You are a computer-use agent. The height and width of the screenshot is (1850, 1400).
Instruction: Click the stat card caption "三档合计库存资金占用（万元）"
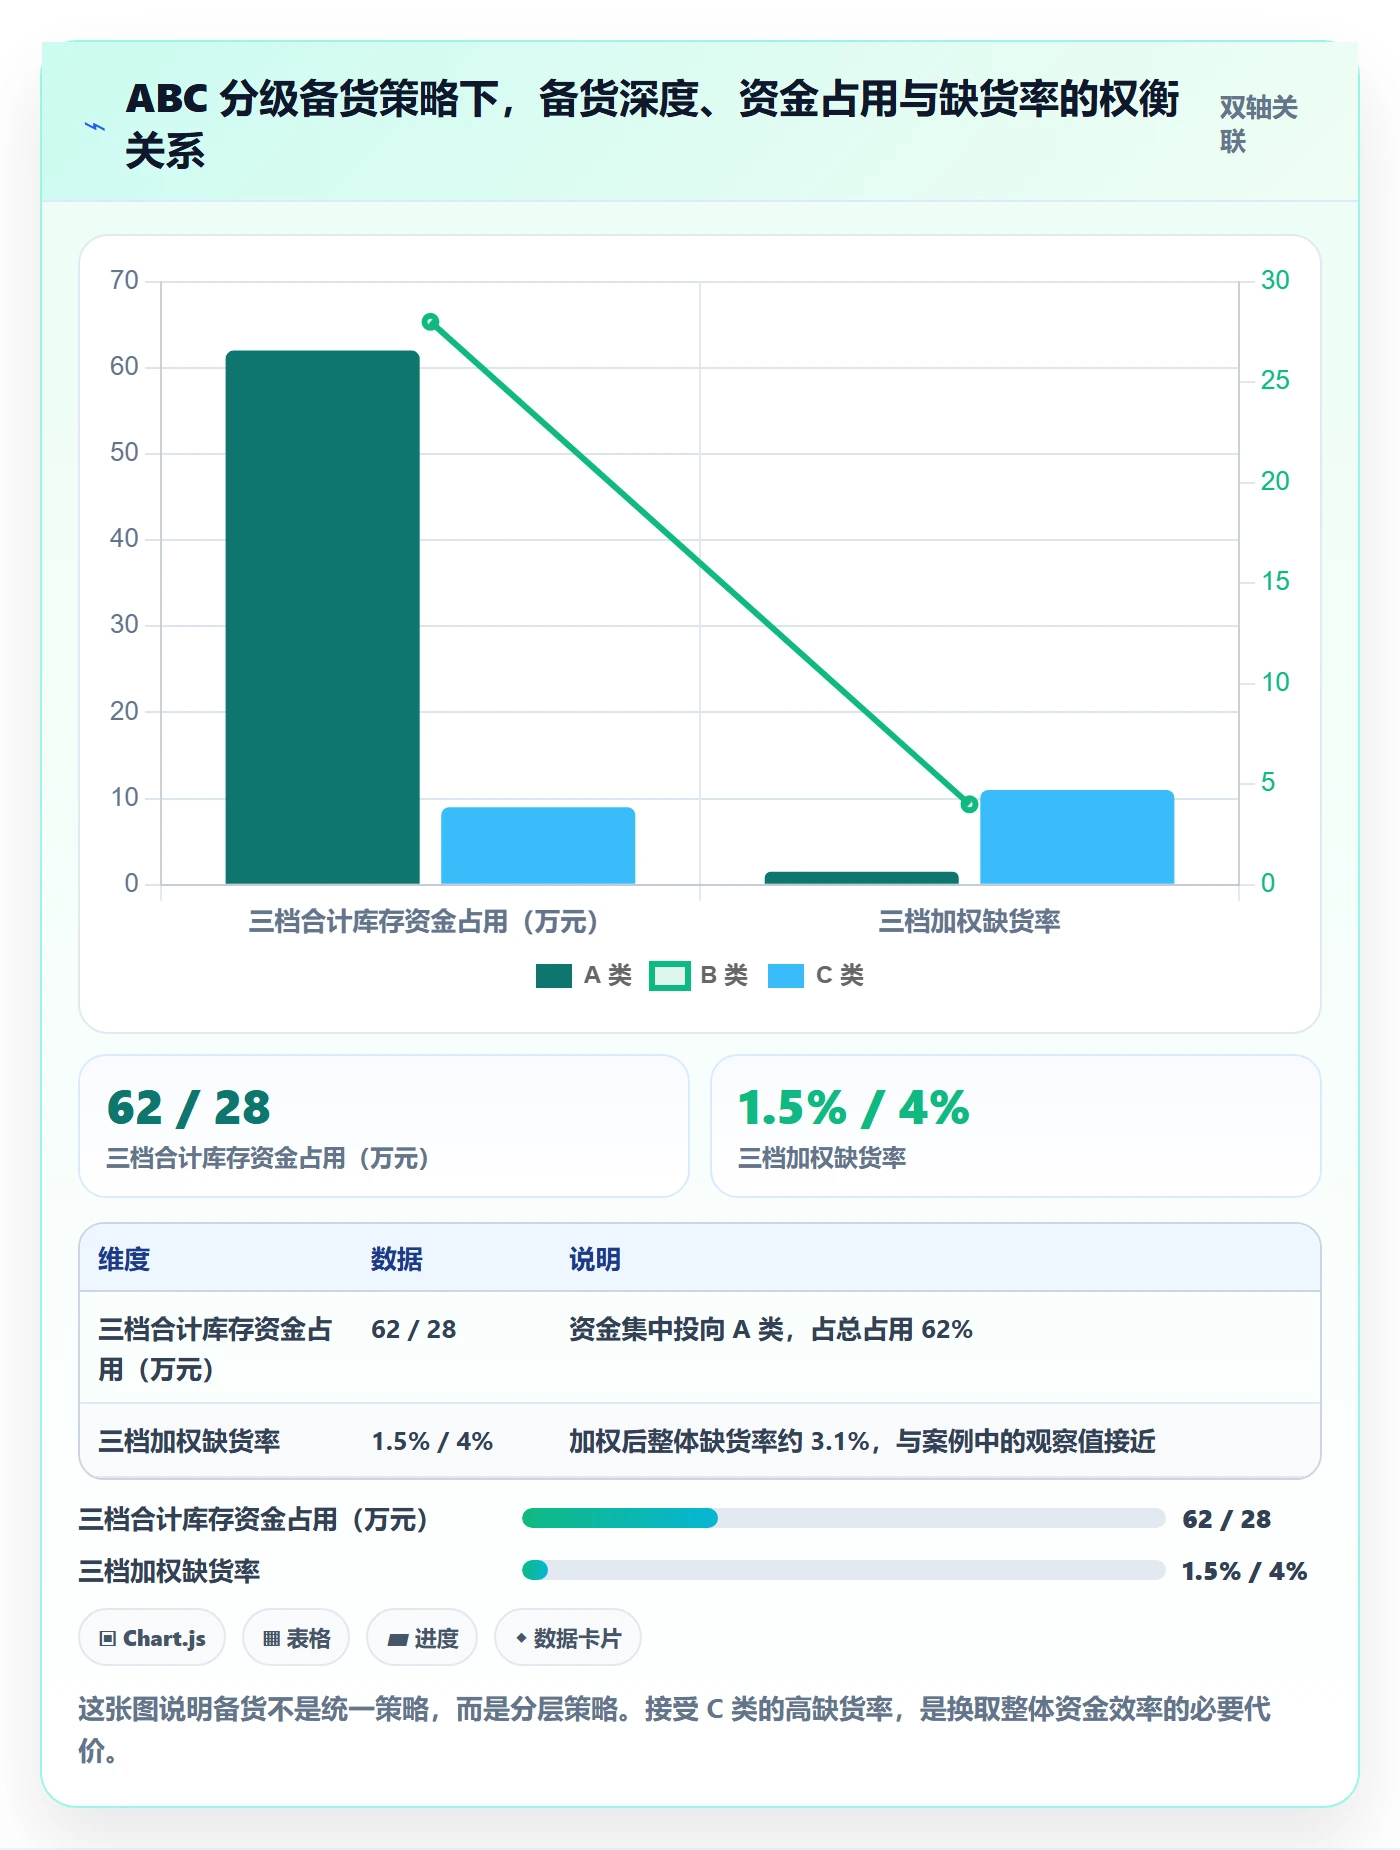pyautogui.click(x=268, y=1158)
